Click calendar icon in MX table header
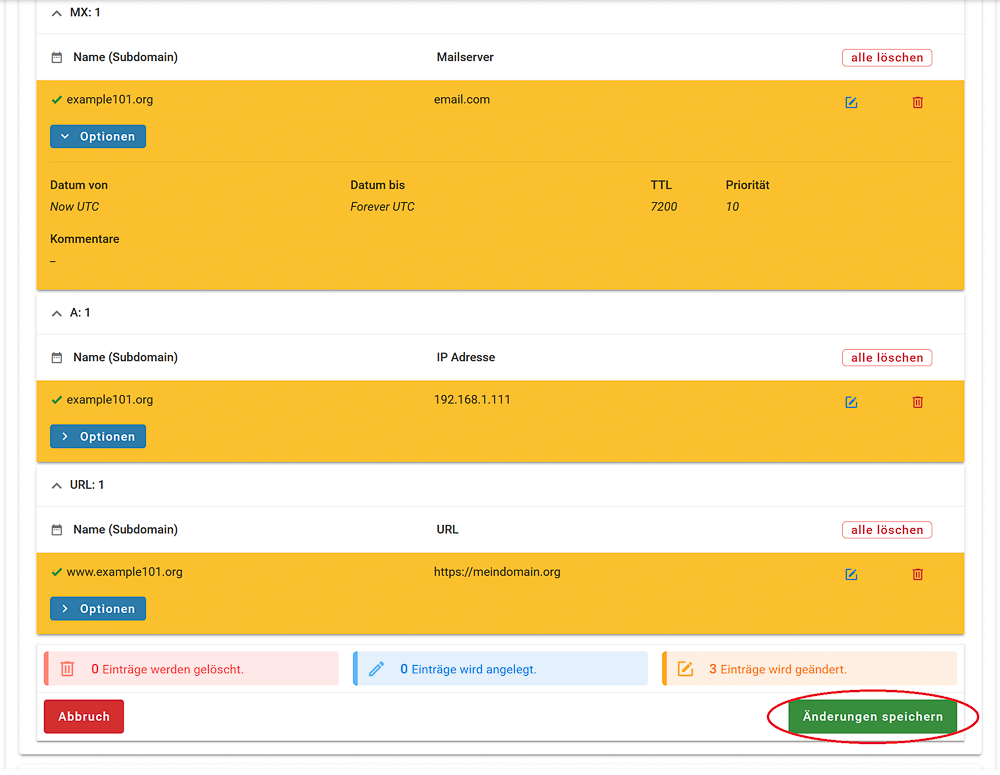Screen dimensions: 1000x775 click(x=56, y=58)
